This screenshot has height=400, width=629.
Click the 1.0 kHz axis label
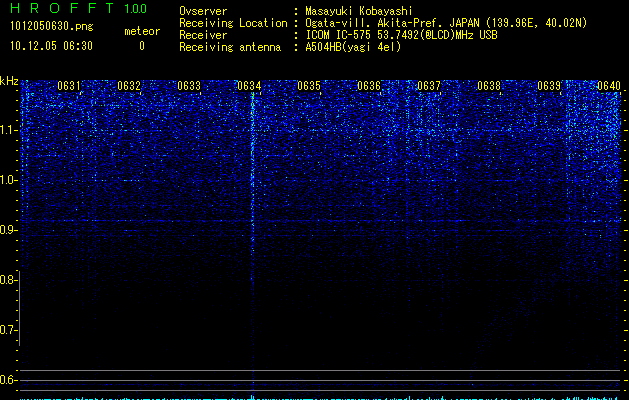pyautogui.click(x=8, y=180)
